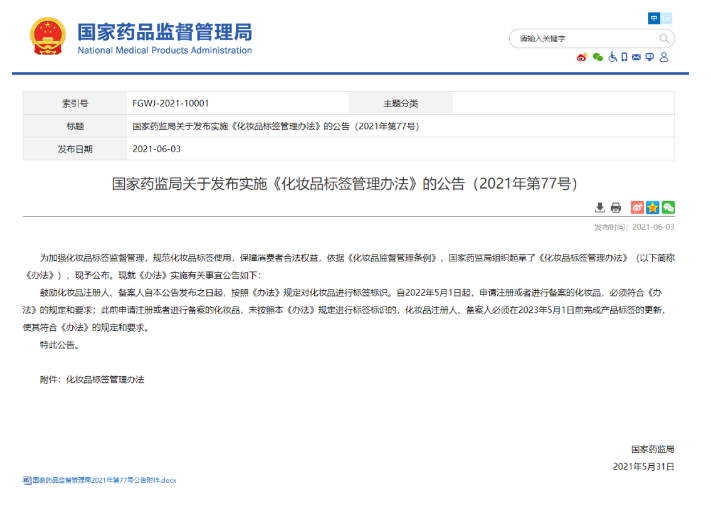Image resolution: width=711 pixels, height=510 pixels.
Task: Open the header WeChat icon
Action: pos(597,57)
